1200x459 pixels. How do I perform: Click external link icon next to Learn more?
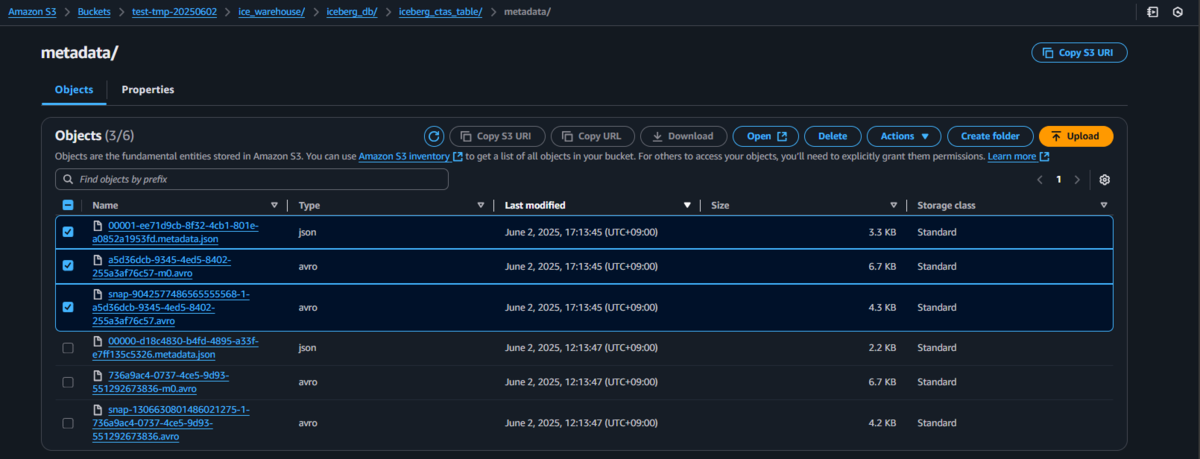tap(1045, 157)
